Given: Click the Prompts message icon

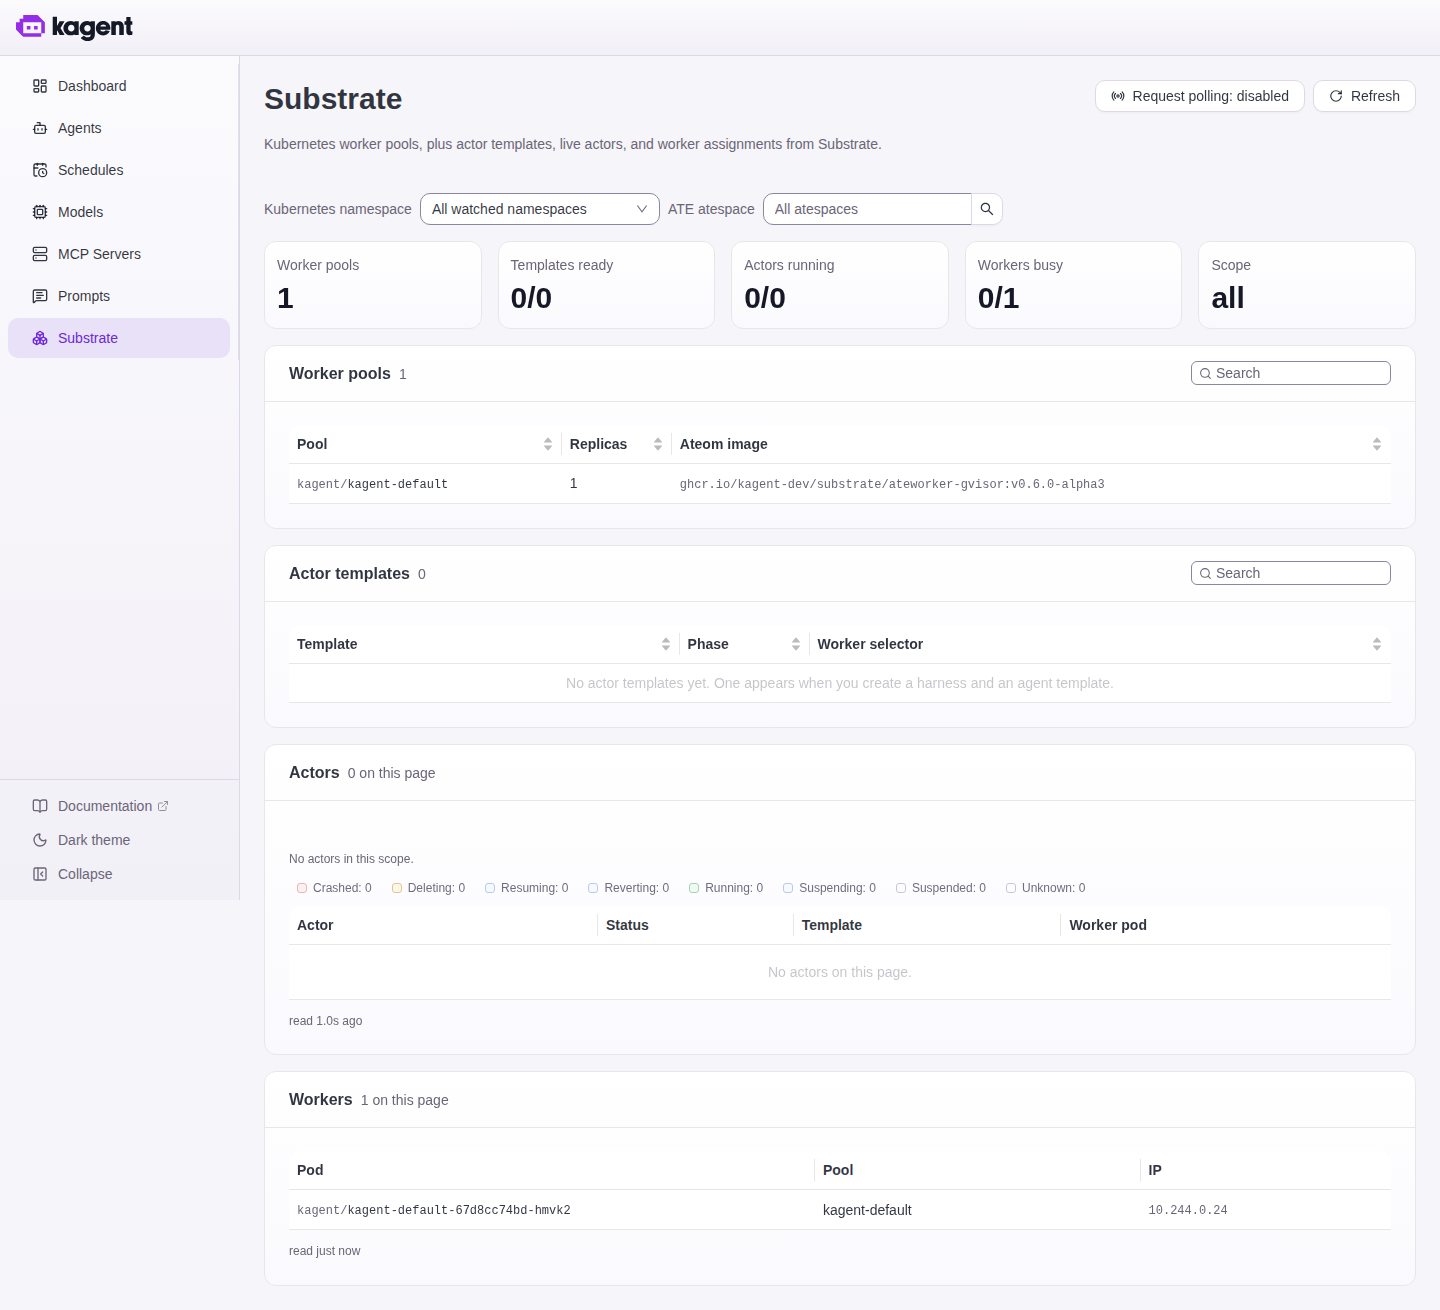Looking at the screenshot, I should pyautogui.click(x=40, y=296).
